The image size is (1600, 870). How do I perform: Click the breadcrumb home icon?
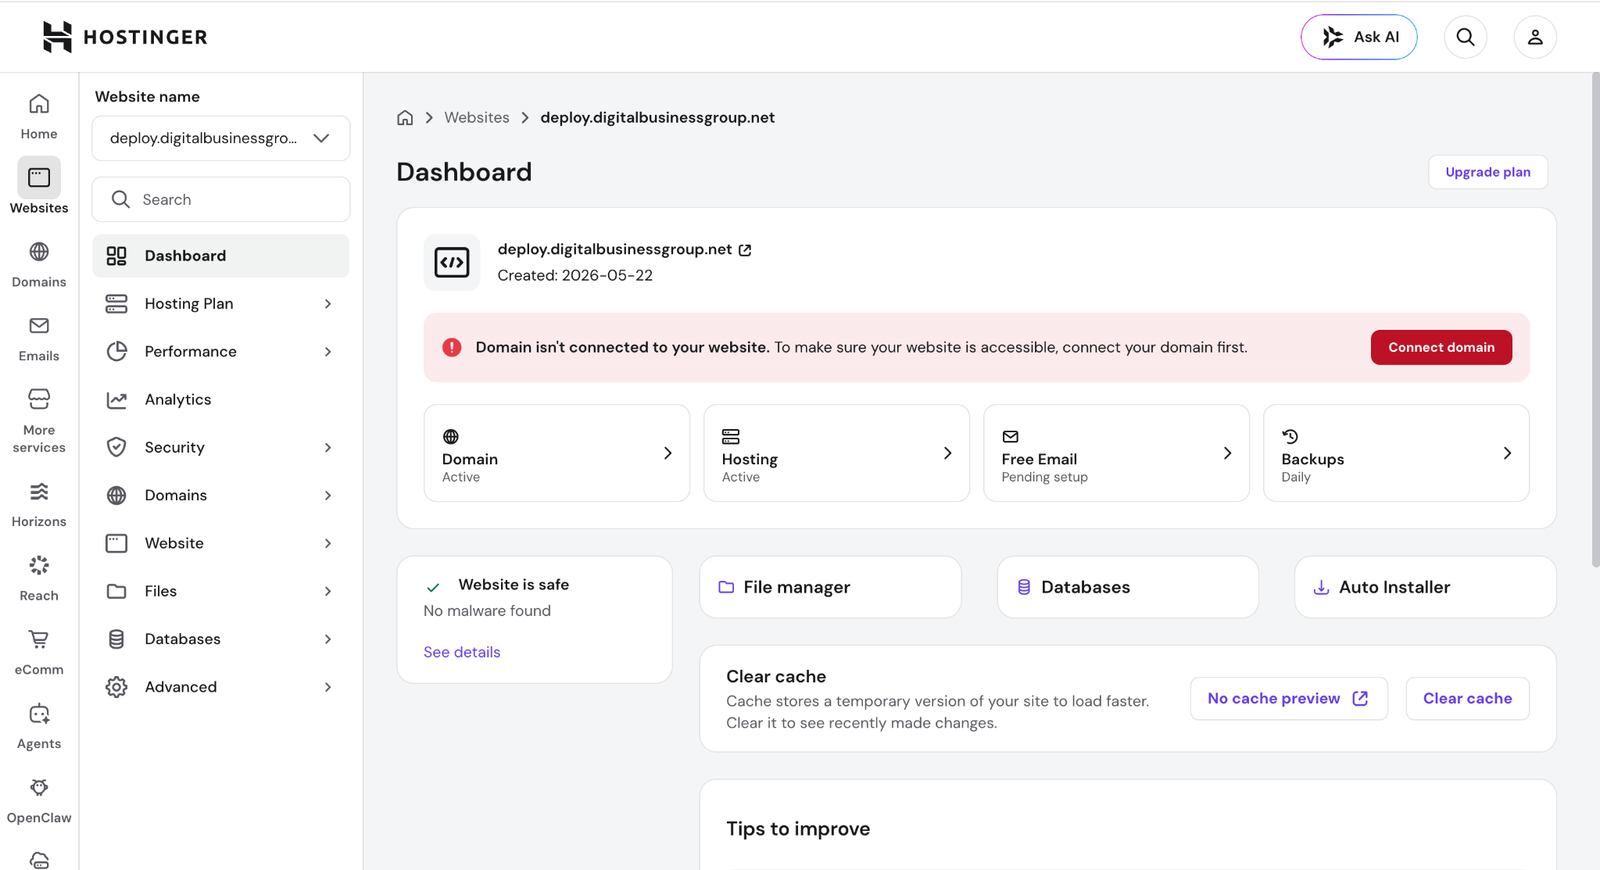[405, 118]
